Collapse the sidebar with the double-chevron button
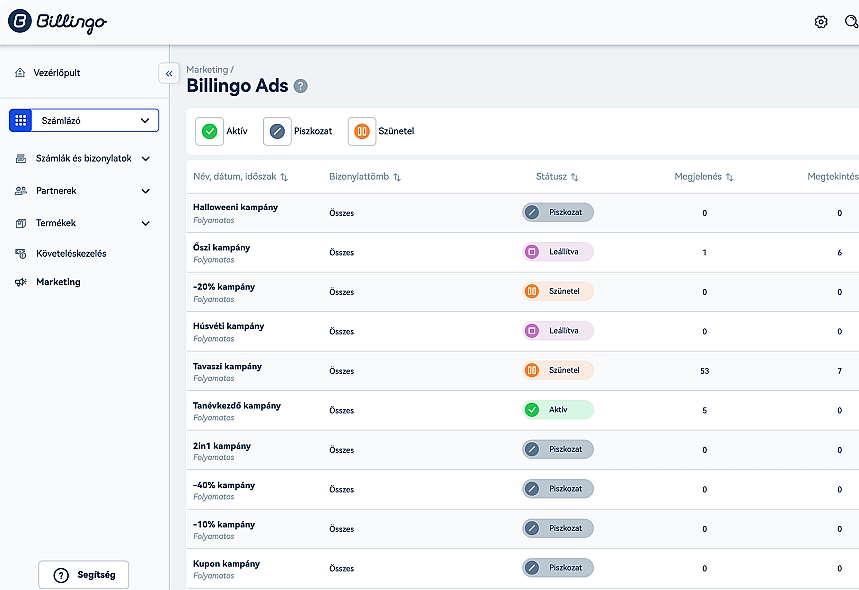 169,73
